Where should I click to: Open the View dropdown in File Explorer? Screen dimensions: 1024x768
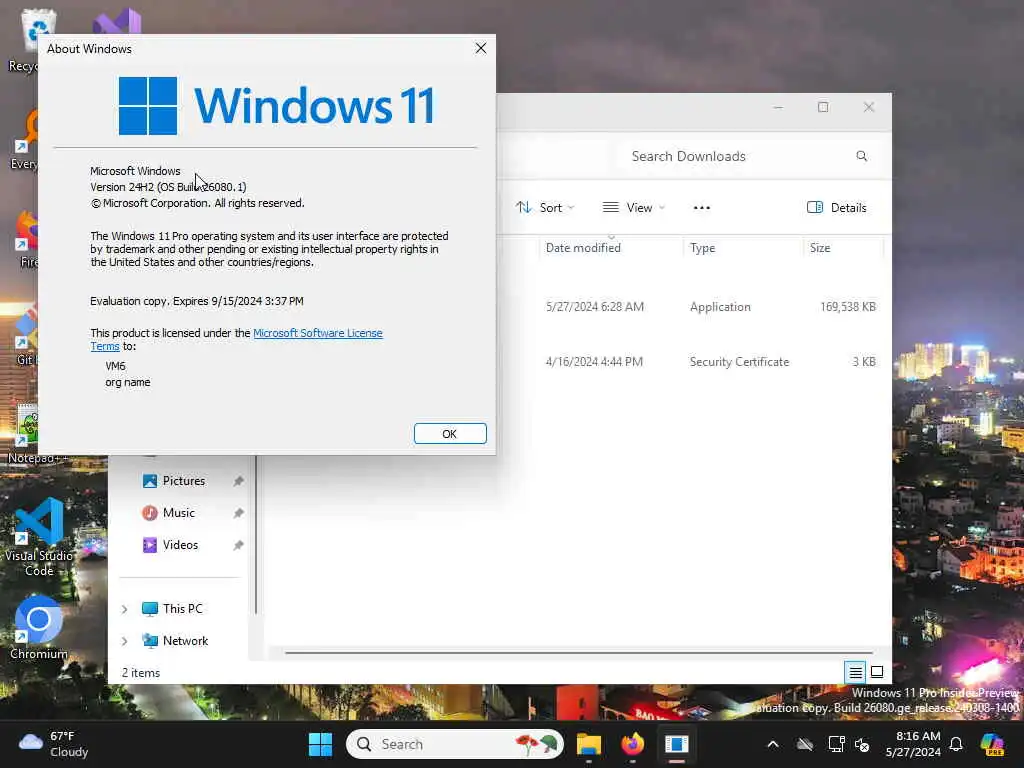point(633,208)
